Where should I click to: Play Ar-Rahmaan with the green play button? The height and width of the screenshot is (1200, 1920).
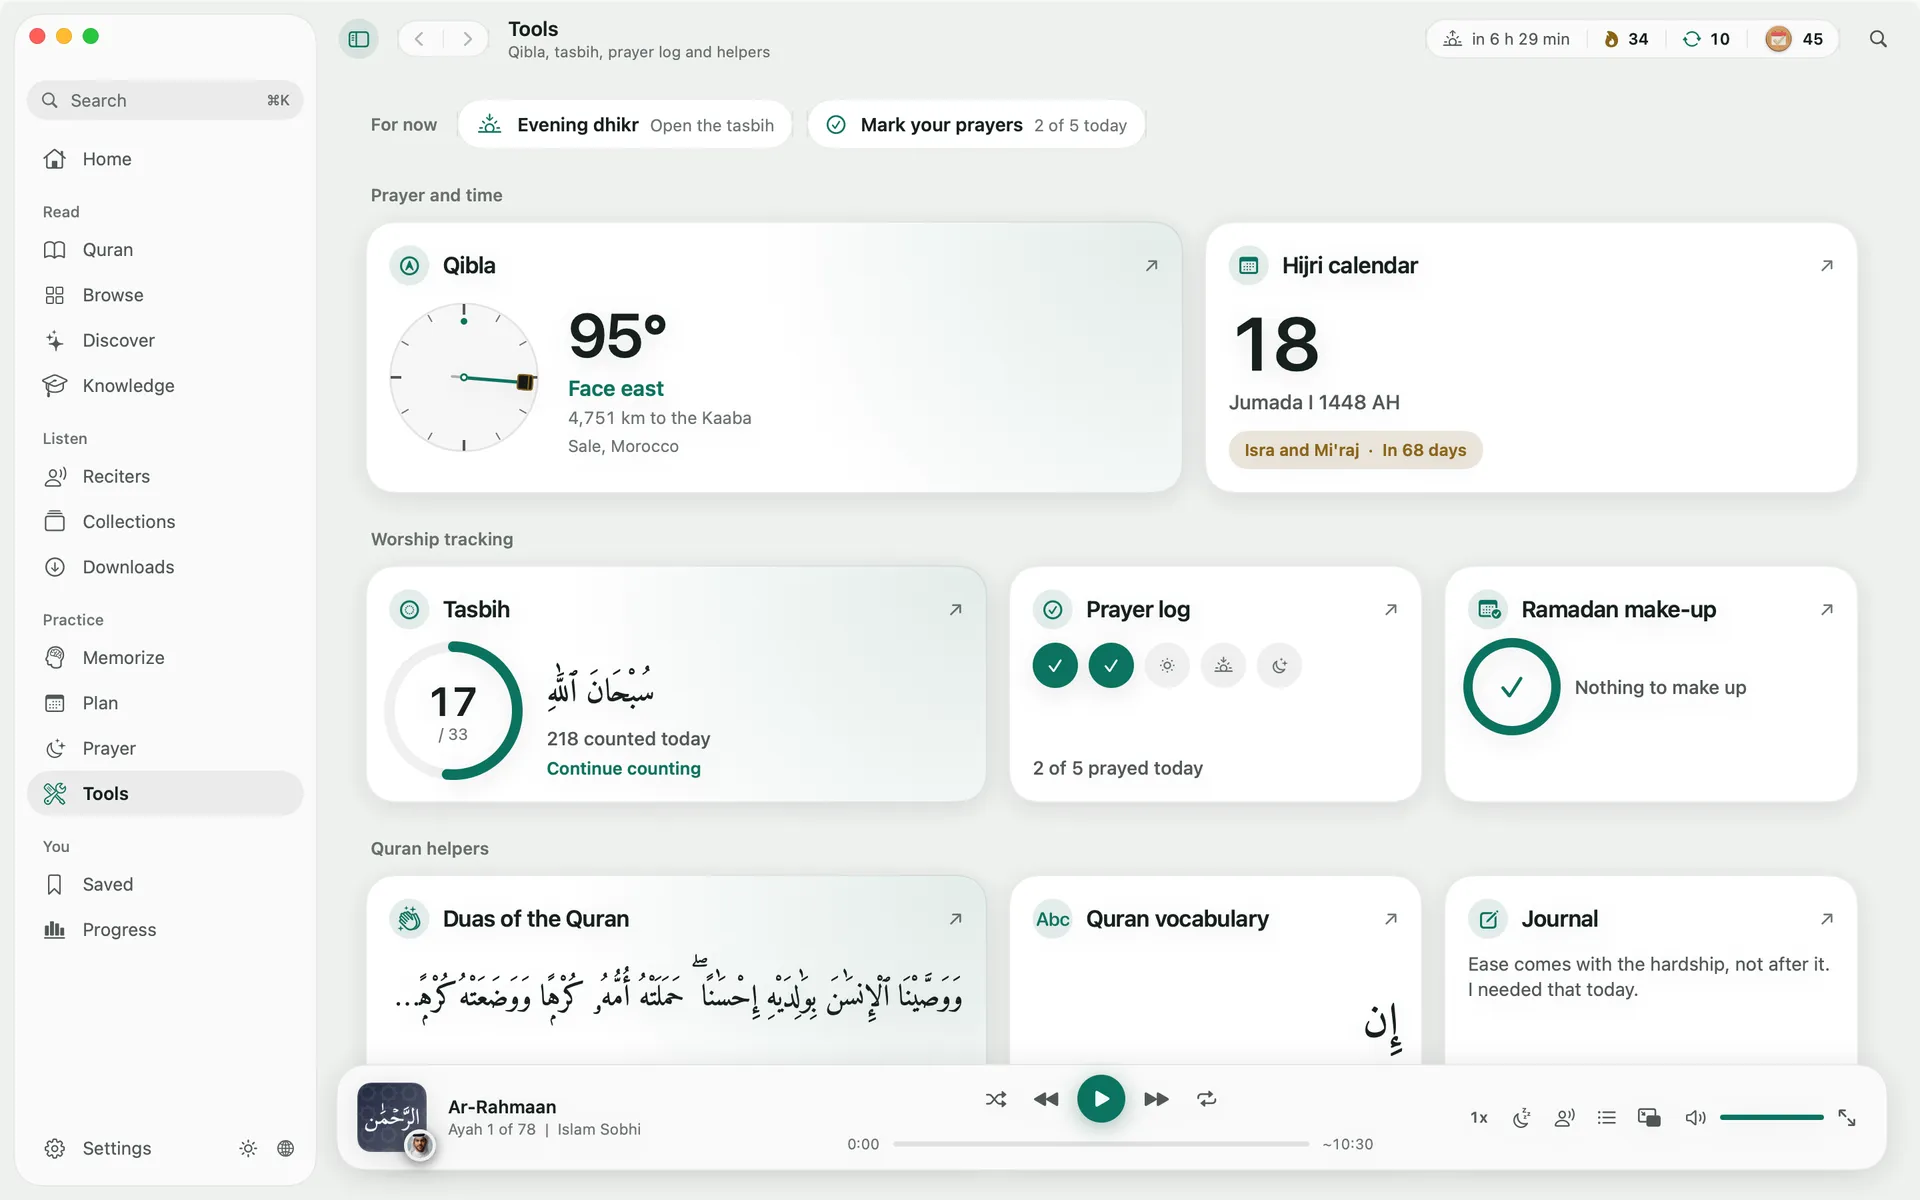click(x=1101, y=1099)
